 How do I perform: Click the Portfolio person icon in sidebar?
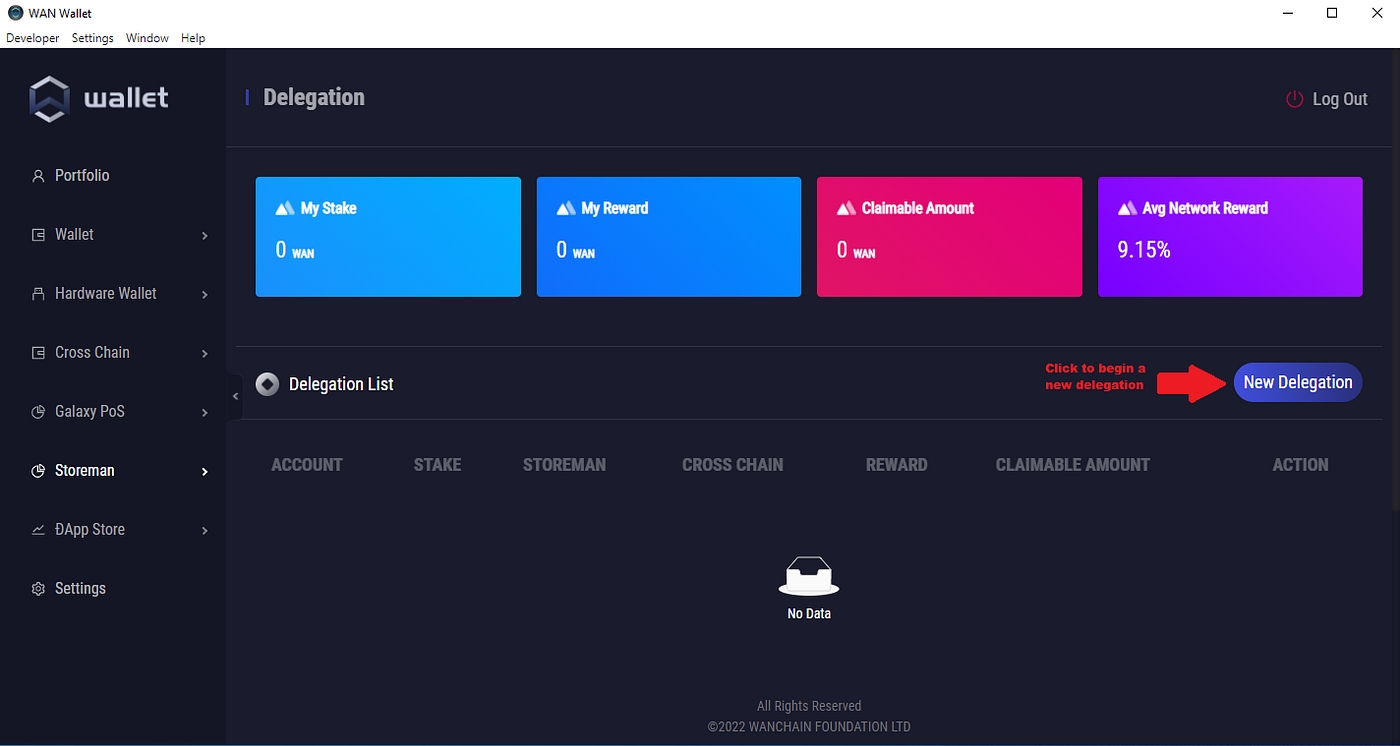[x=38, y=176]
